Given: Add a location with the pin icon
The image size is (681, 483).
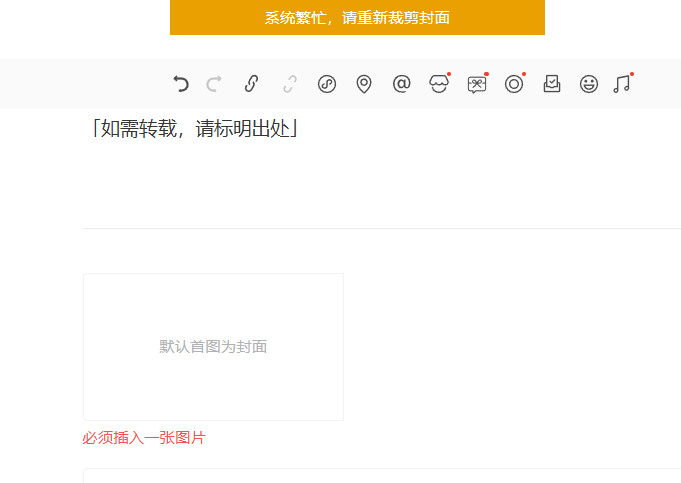Looking at the screenshot, I should (x=364, y=84).
